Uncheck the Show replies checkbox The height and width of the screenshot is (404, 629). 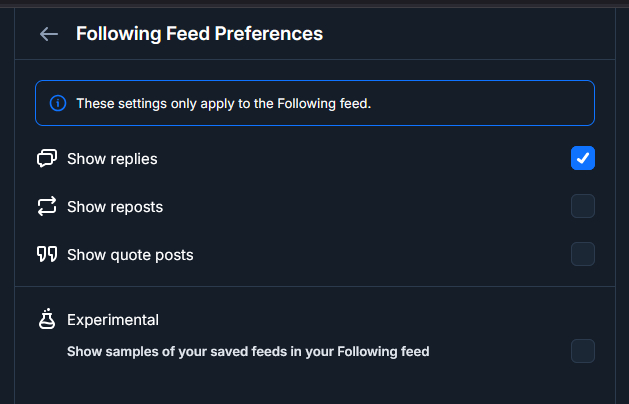(x=583, y=158)
